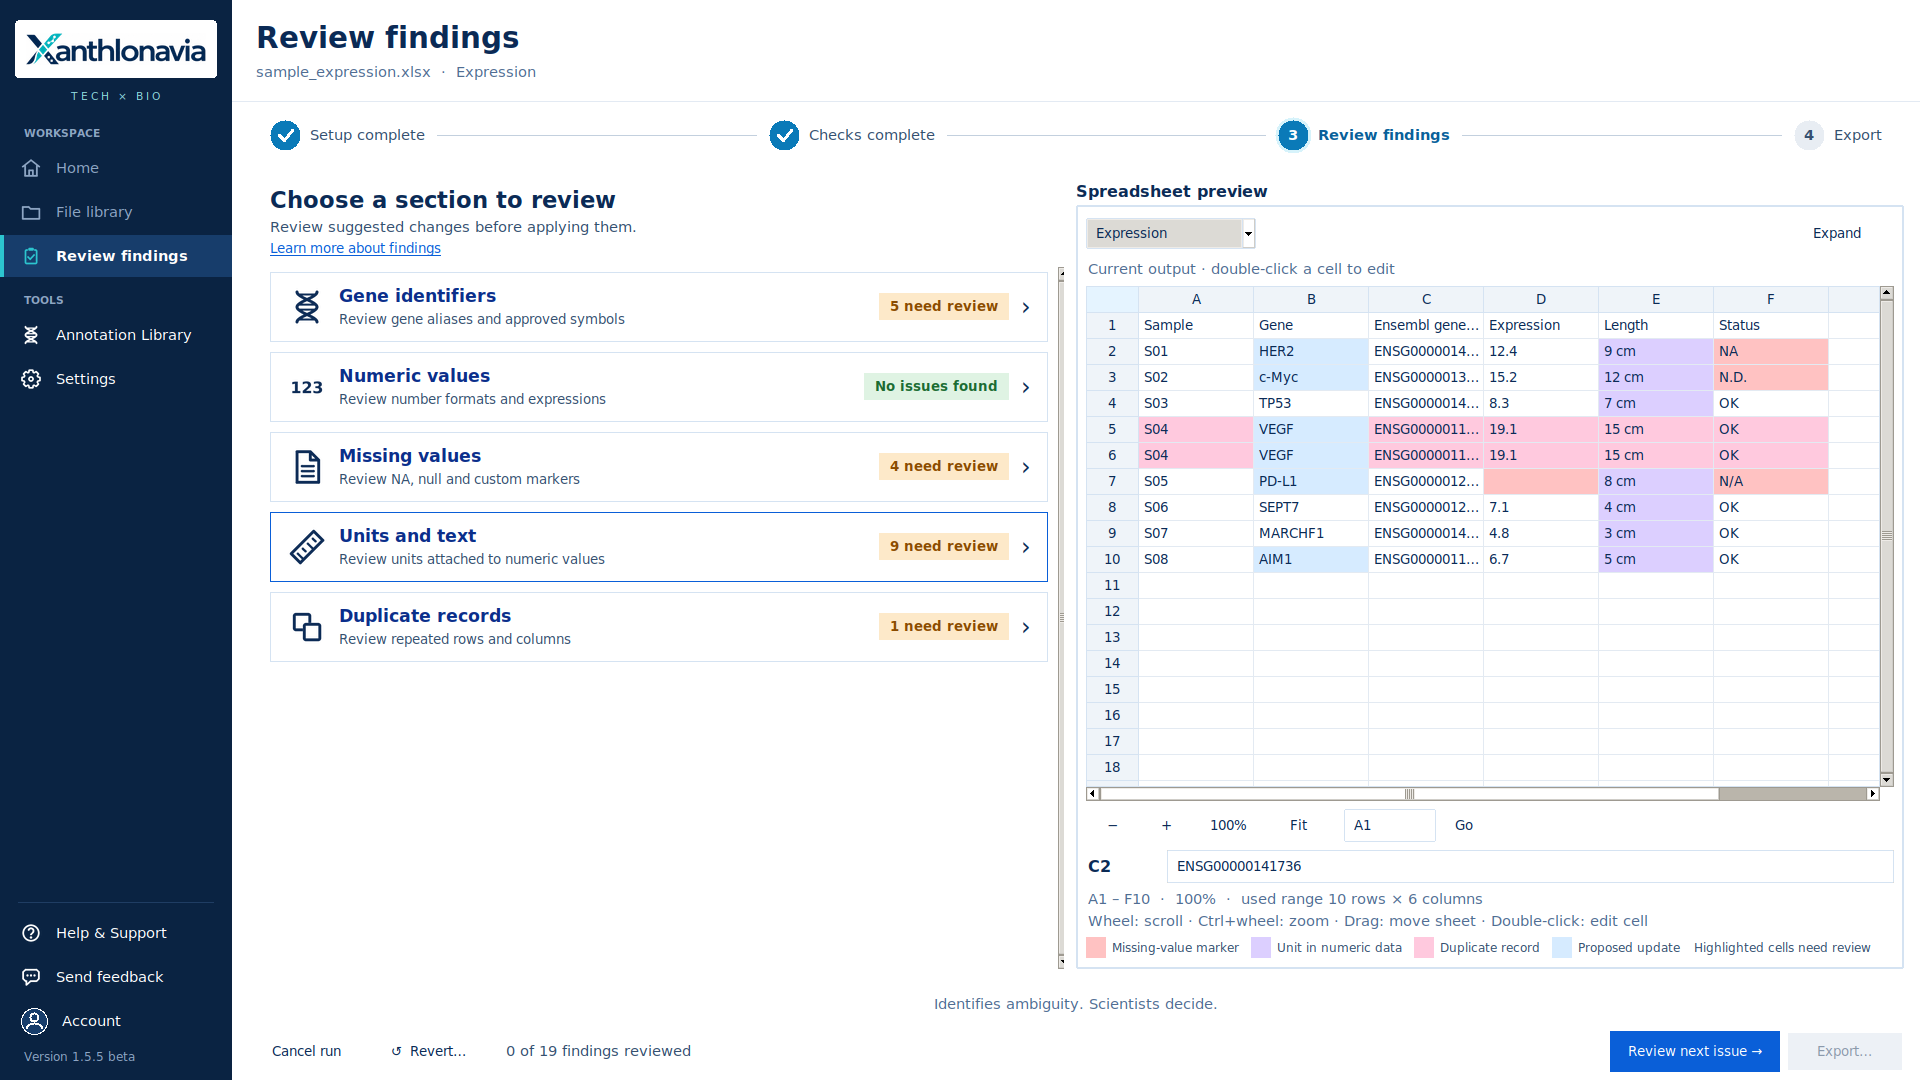Click the Go button
Screen dimensions: 1920x1080
pyautogui.click(x=1464, y=825)
